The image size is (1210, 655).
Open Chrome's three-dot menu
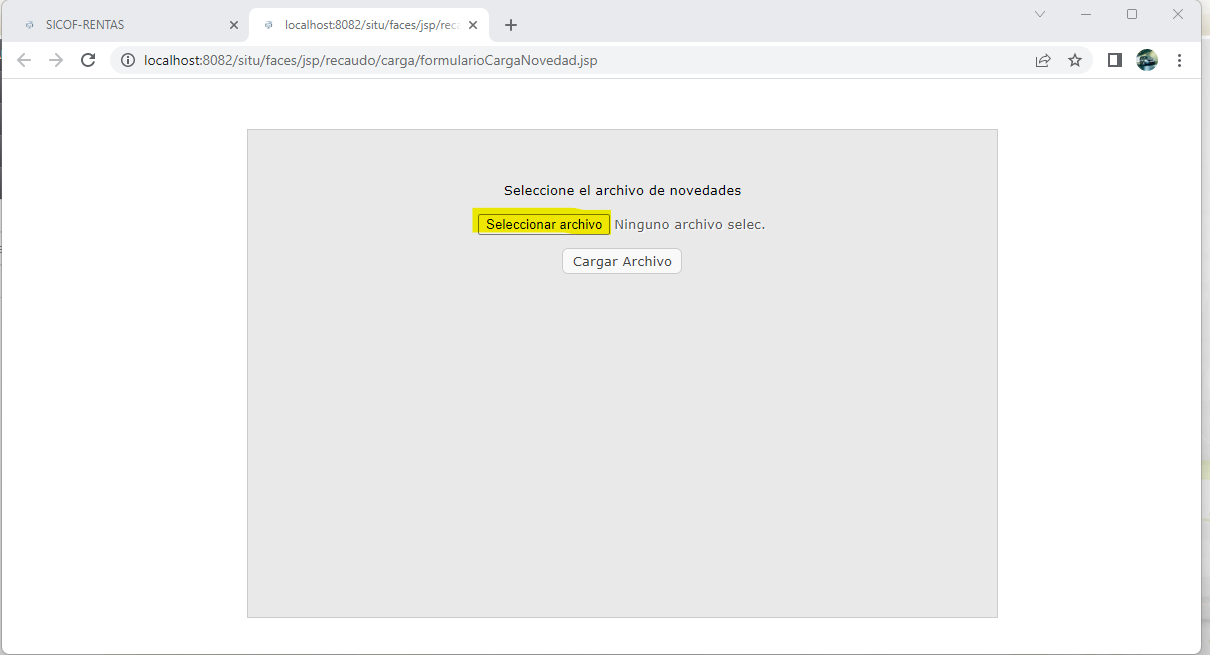pos(1179,60)
